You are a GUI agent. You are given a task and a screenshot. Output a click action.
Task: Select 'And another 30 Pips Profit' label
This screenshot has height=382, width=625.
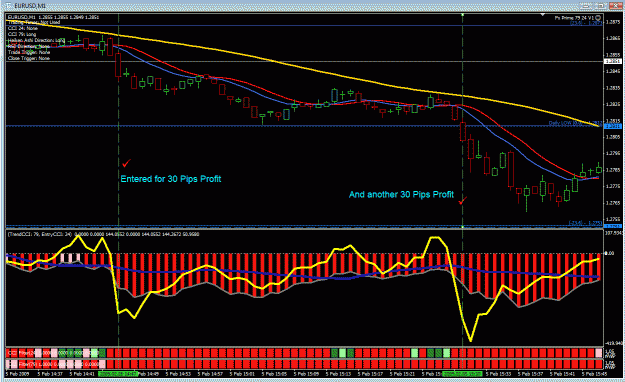(x=401, y=195)
